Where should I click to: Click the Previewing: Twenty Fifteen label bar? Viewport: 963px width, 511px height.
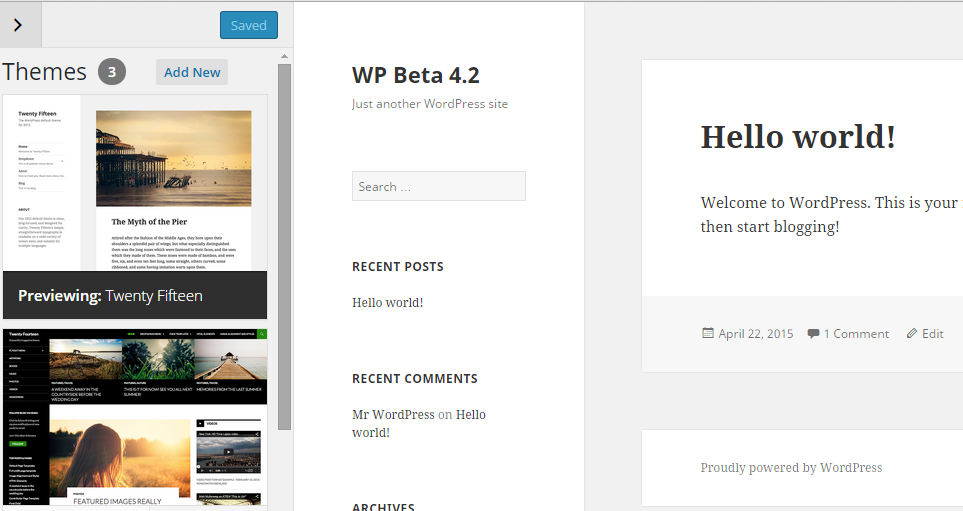click(x=135, y=295)
